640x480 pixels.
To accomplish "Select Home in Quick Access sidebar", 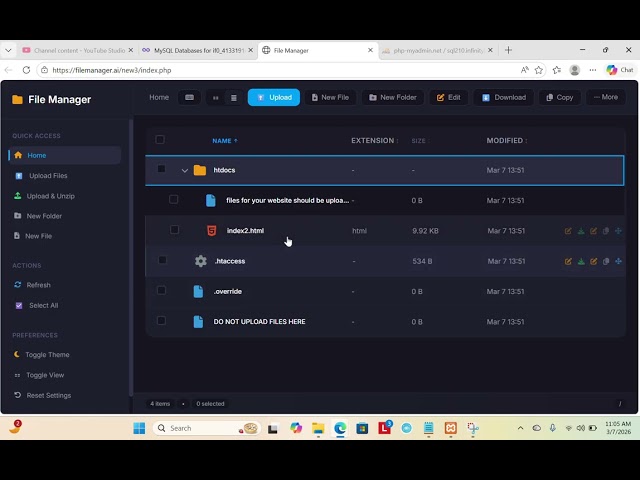I will 64,156.
